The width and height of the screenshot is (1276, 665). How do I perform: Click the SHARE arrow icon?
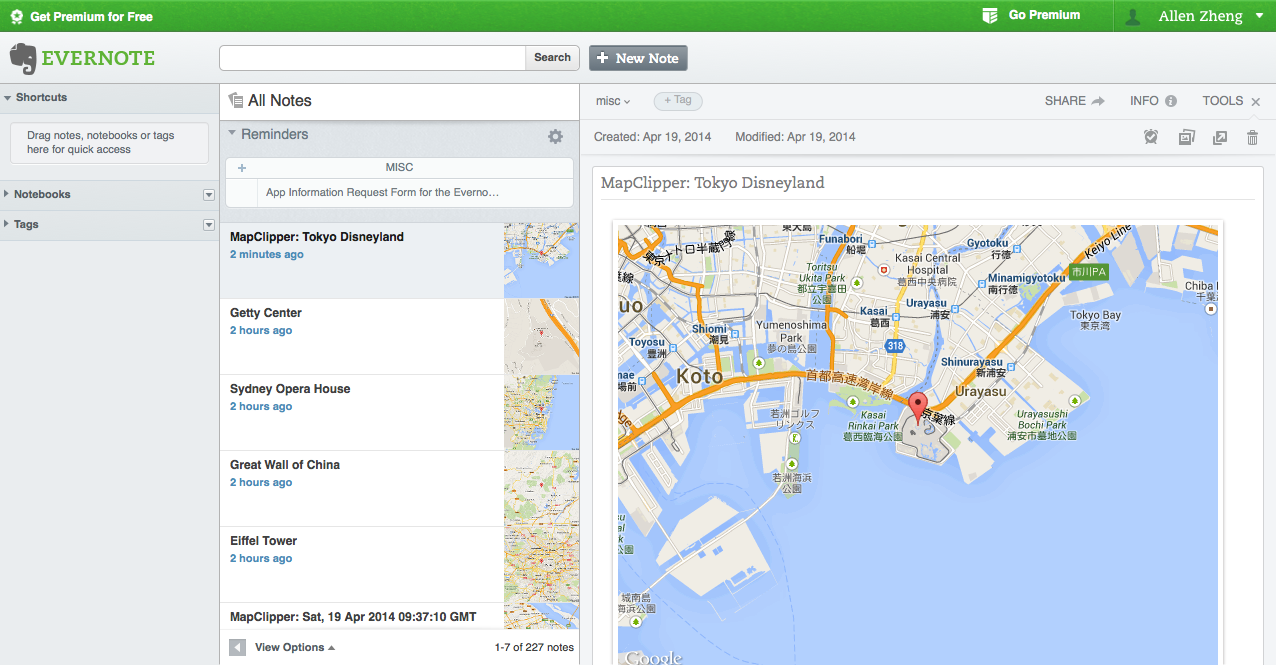coord(1098,101)
